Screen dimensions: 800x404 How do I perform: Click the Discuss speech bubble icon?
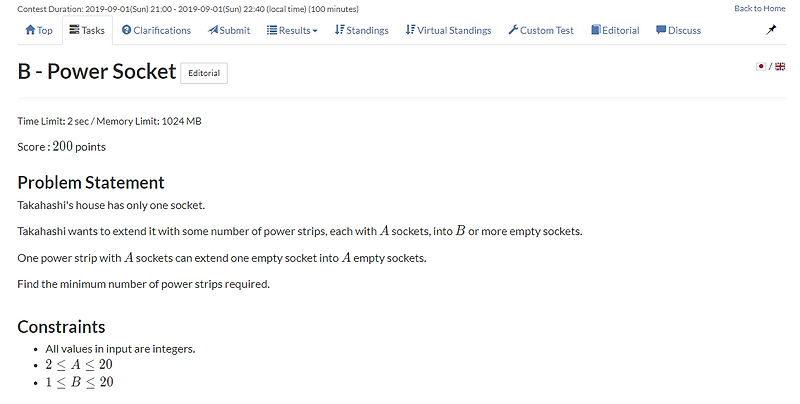pos(661,30)
